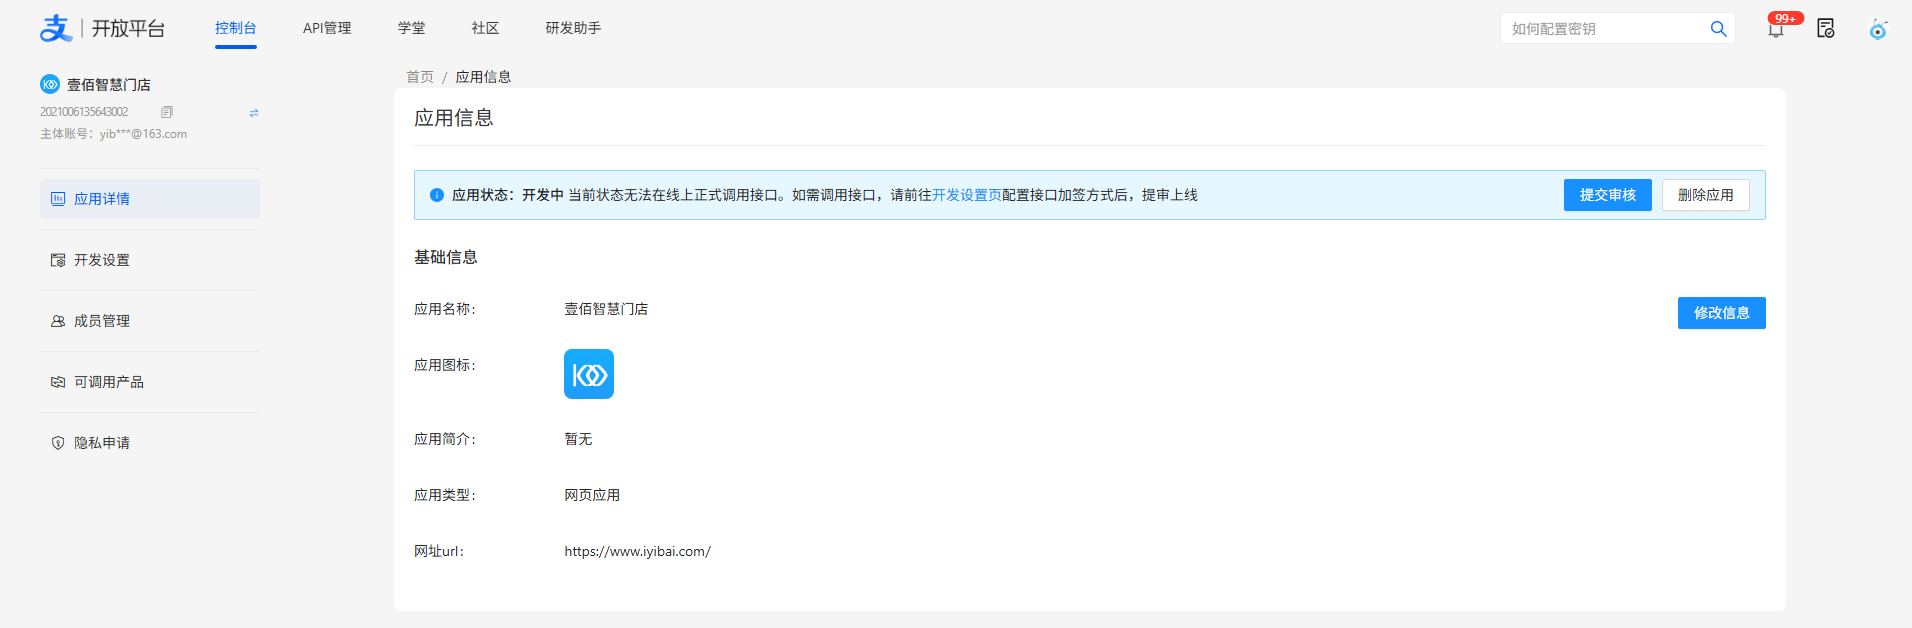Select 开发设置 in the sidebar
Viewport: 1912px width, 628px height.
pos(150,260)
